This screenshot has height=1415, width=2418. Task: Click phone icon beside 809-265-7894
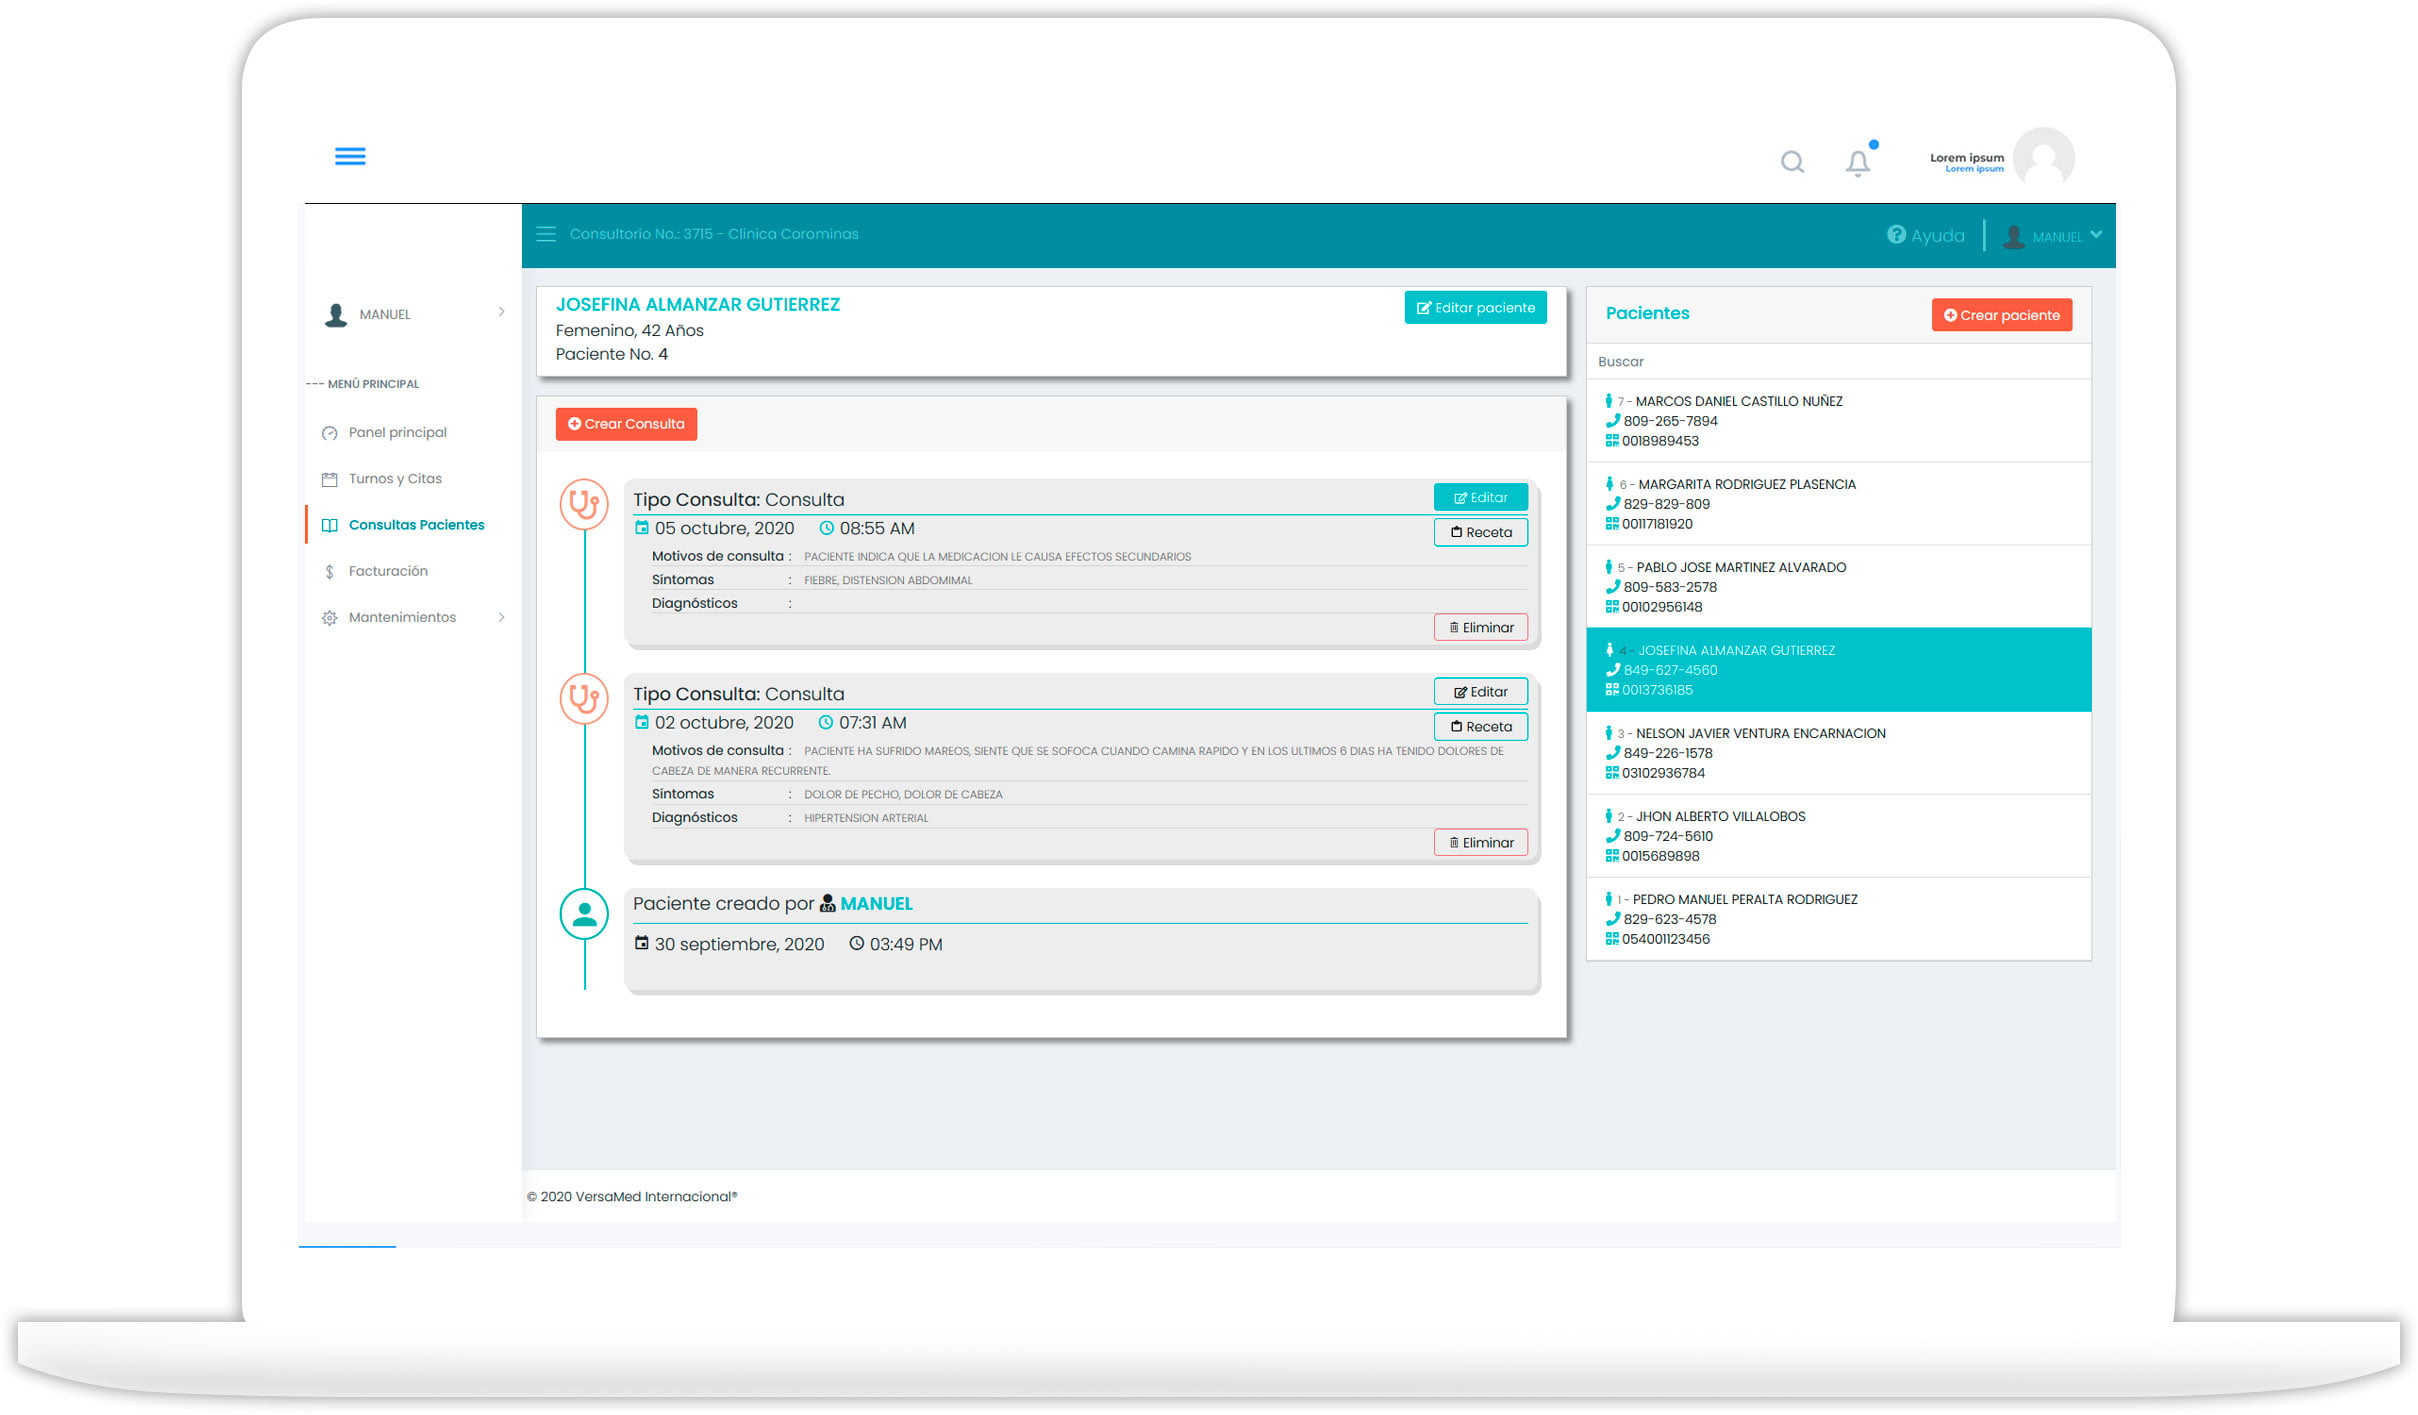point(1612,421)
